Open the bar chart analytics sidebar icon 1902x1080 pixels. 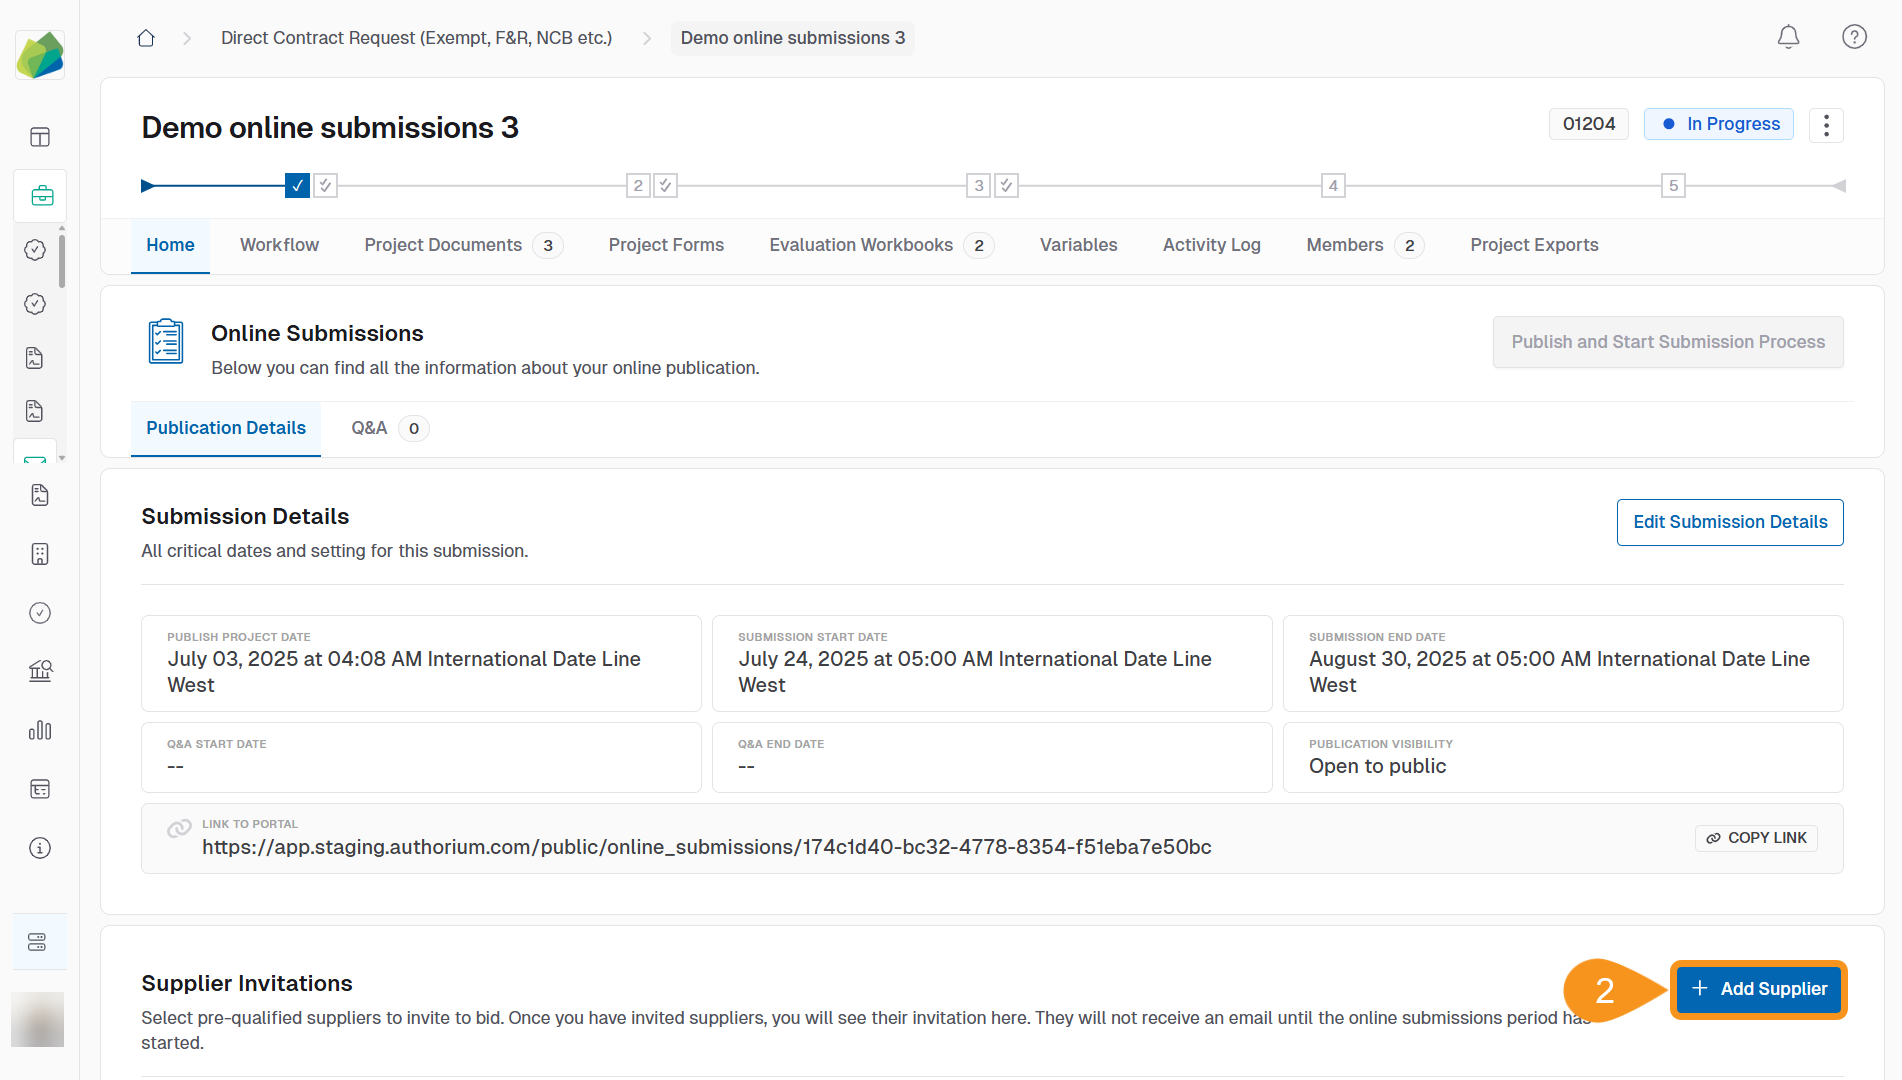point(40,731)
